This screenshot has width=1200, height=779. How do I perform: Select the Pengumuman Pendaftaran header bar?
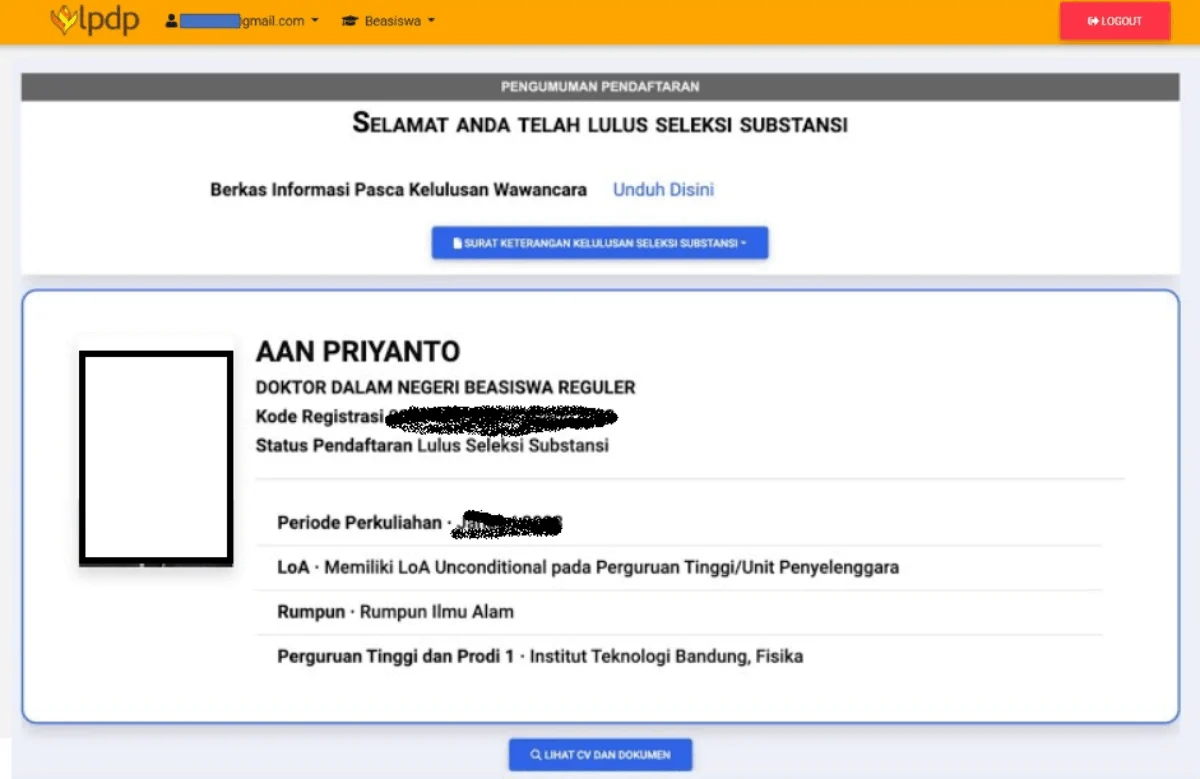(x=600, y=87)
